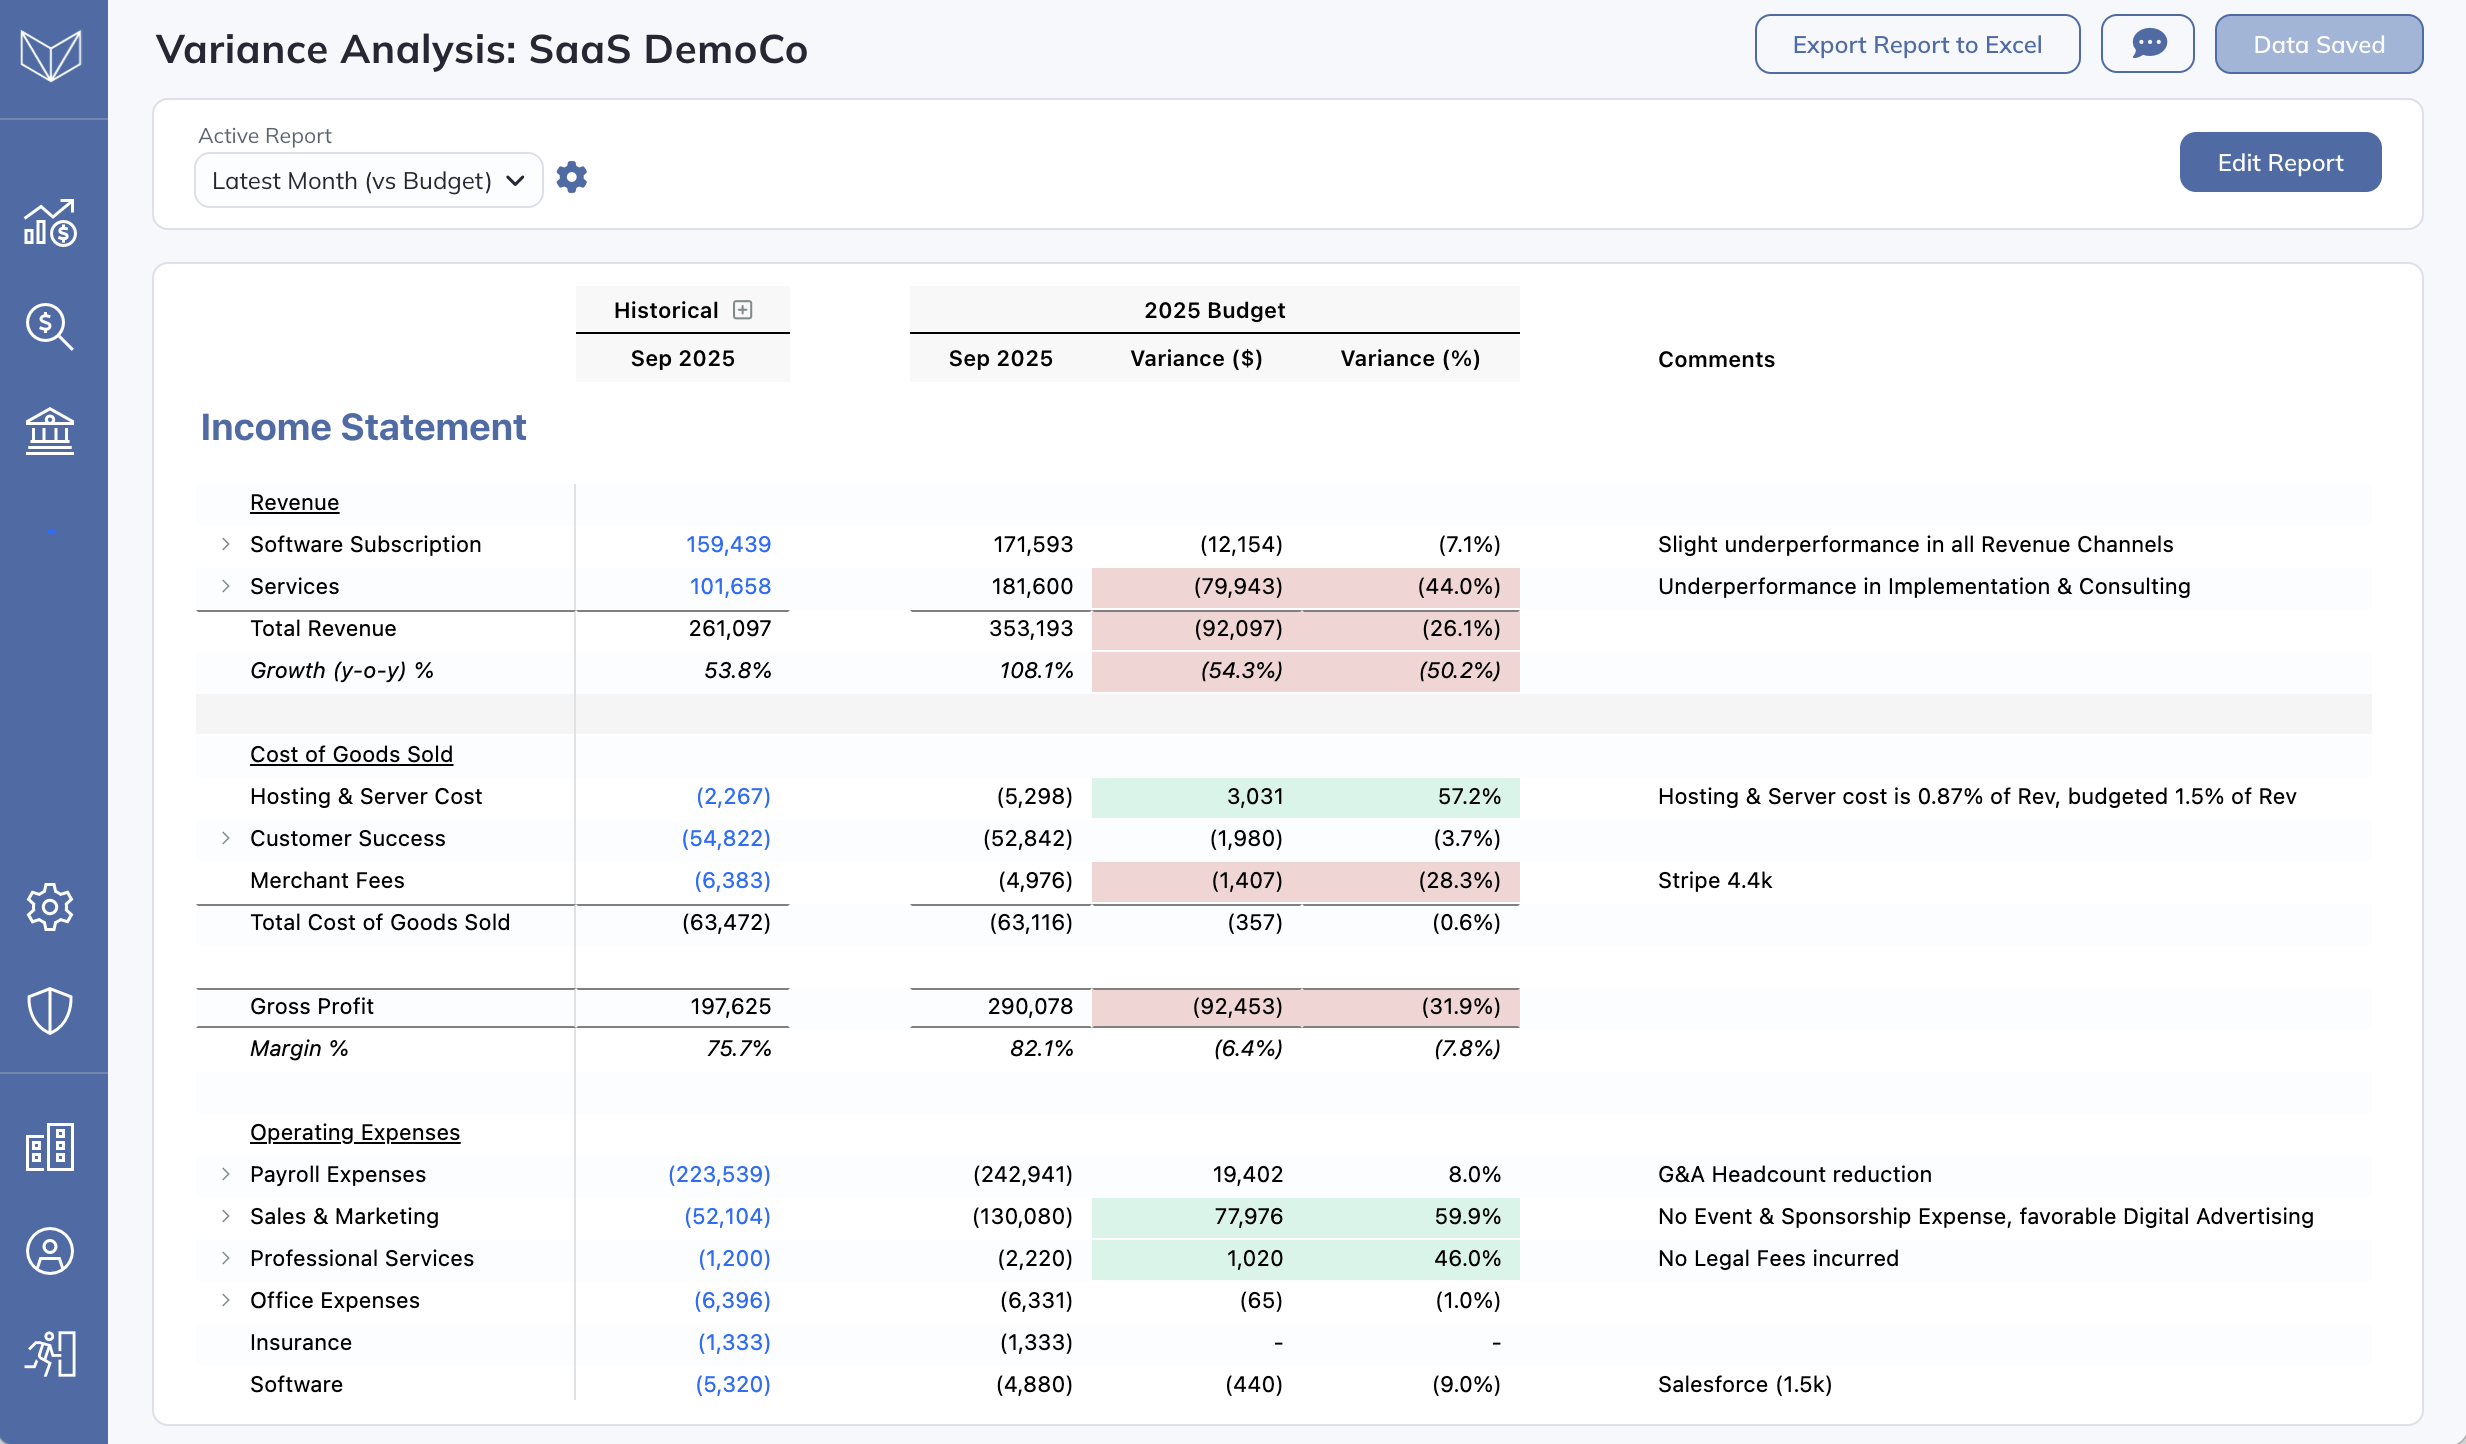Expand Historical columns with plus toggle
Screen dimensions: 2466x1444
[743, 310]
